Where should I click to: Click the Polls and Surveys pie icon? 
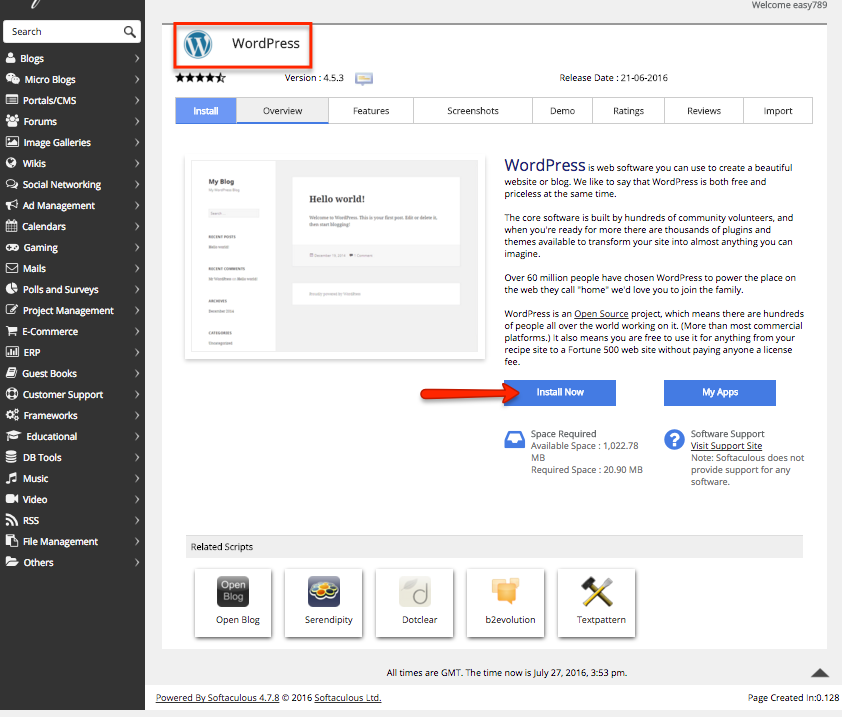(x=12, y=289)
